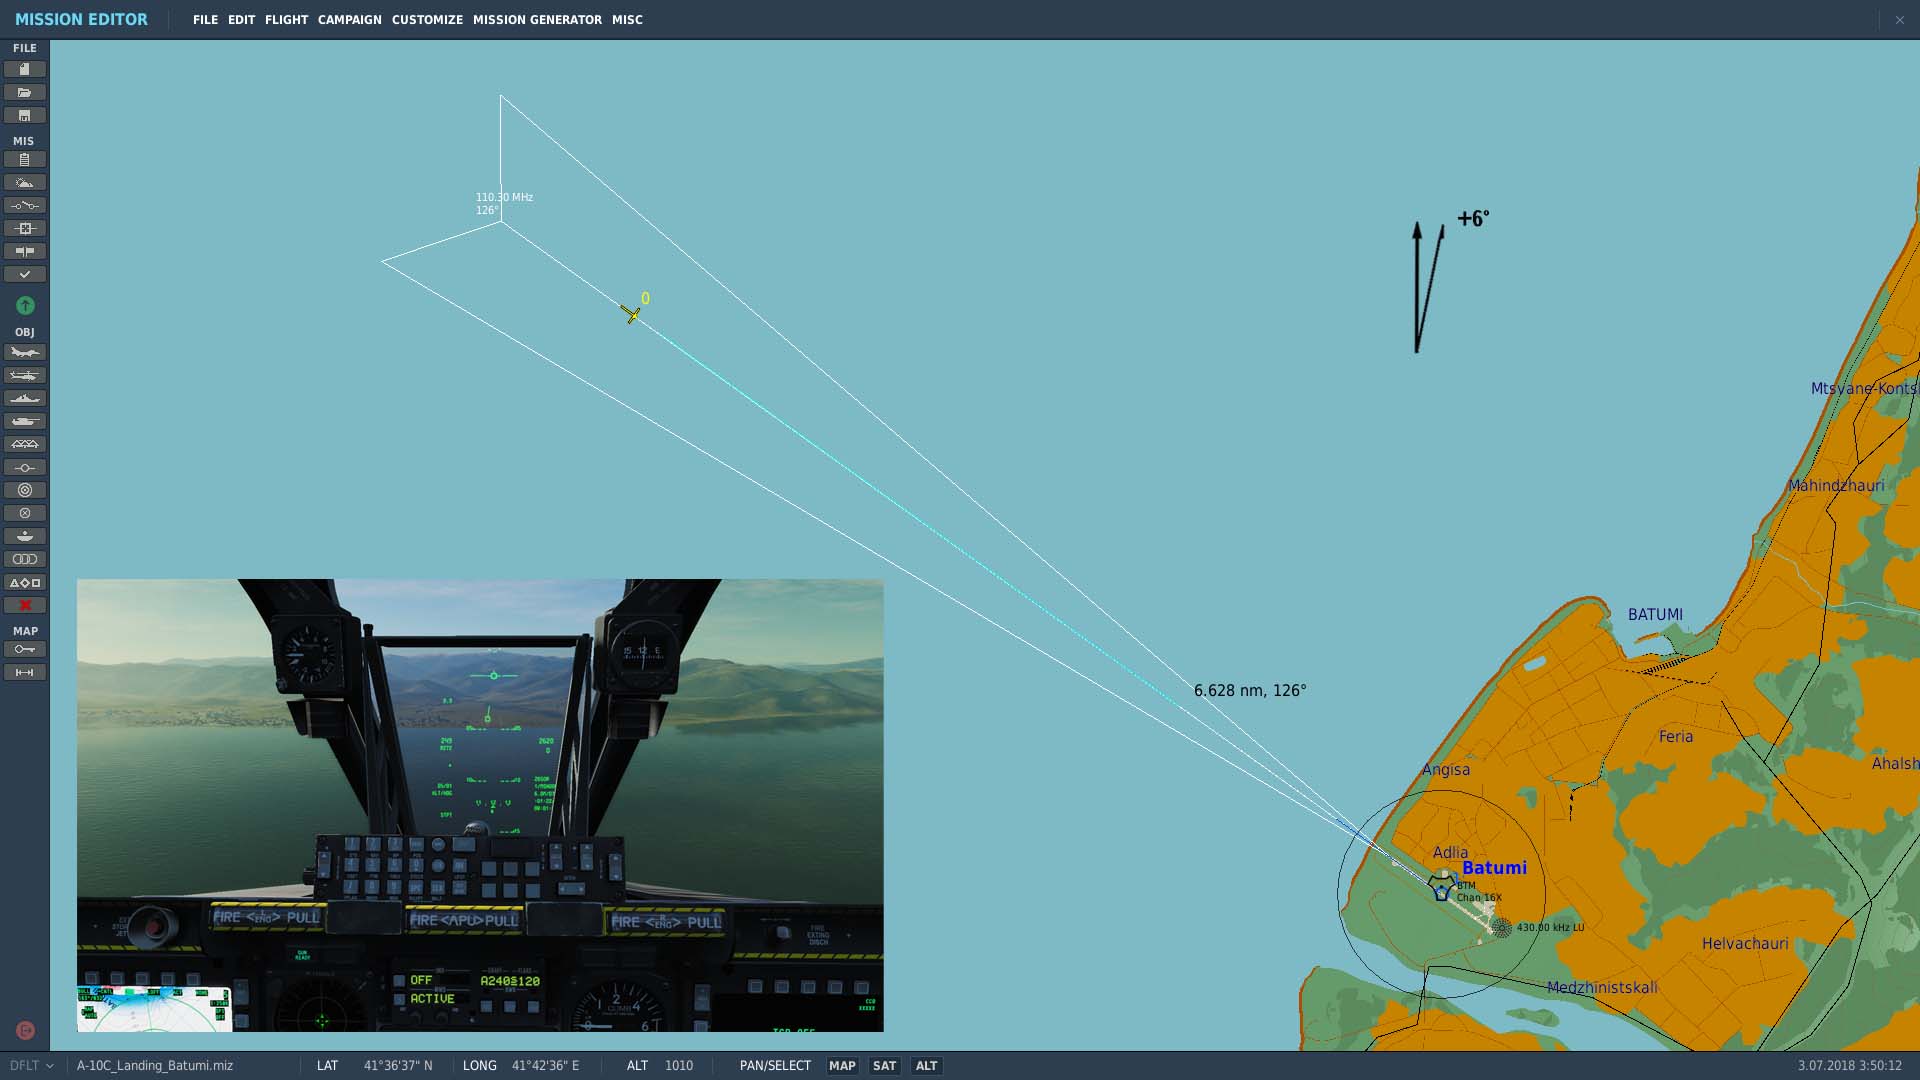Click the Helvachauri town label
The height and width of the screenshot is (1080, 1920).
(x=1745, y=943)
